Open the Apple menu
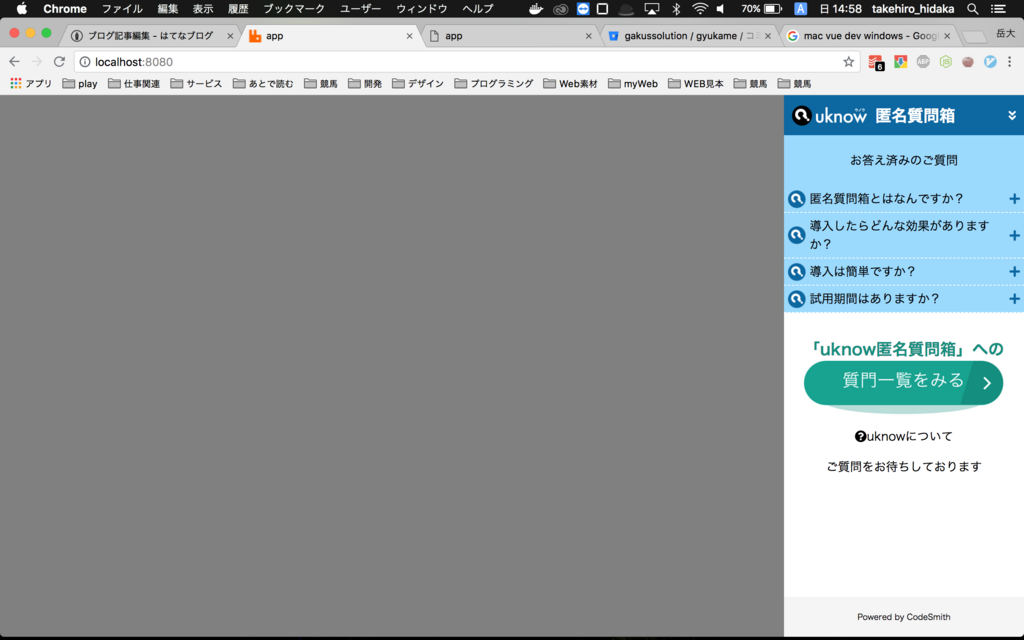 click(22, 8)
